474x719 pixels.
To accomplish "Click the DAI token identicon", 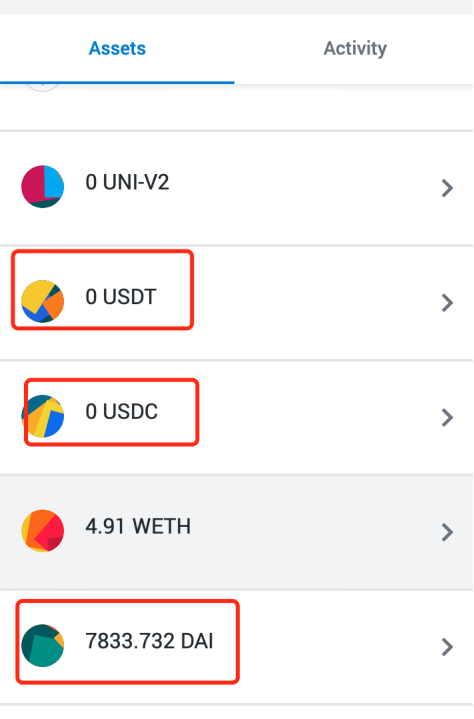I will click(43, 645).
